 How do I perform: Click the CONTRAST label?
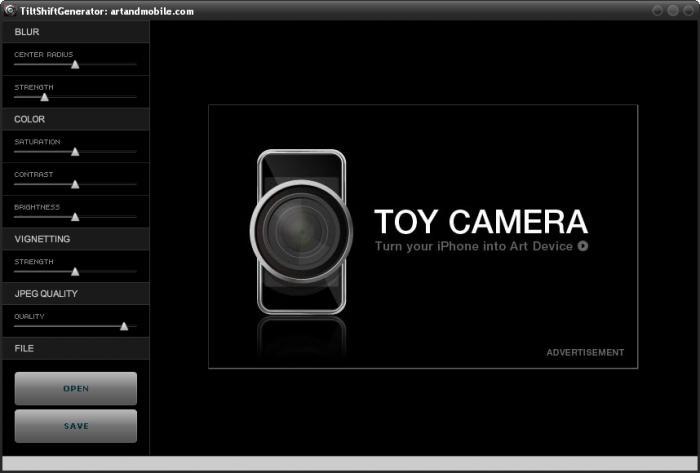(33, 174)
